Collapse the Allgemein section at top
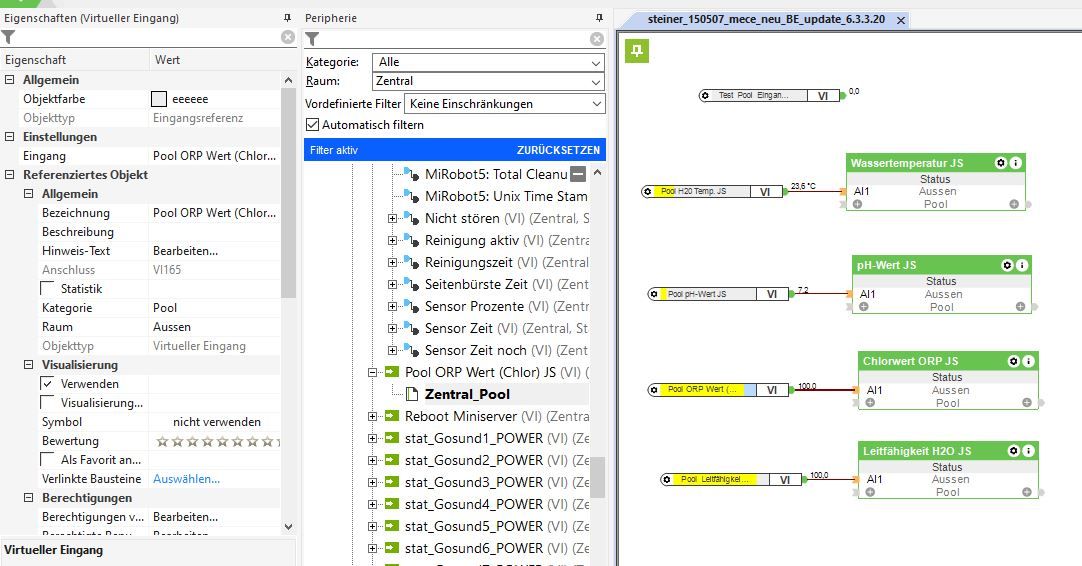Image resolution: width=1082 pixels, height=566 pixels. click(10, 80)
